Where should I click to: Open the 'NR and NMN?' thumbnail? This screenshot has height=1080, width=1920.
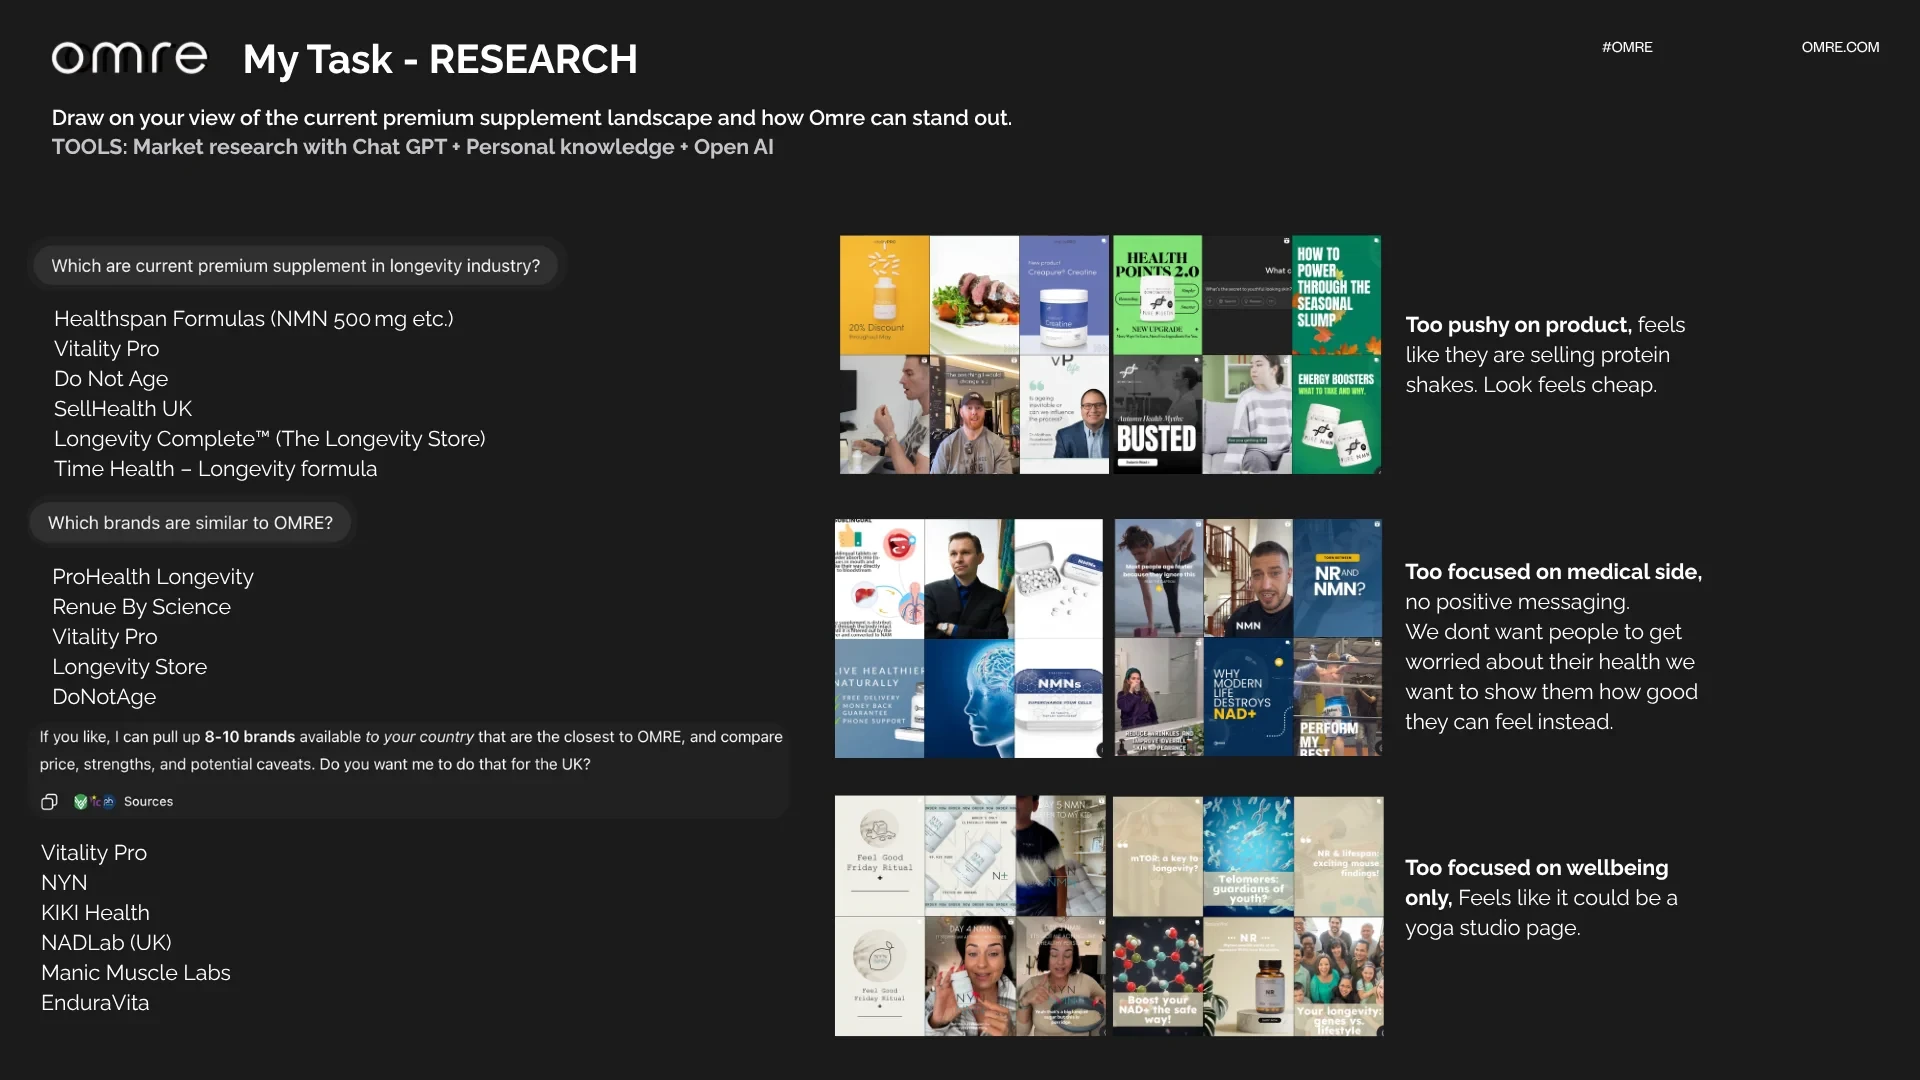click(1338, 578)
